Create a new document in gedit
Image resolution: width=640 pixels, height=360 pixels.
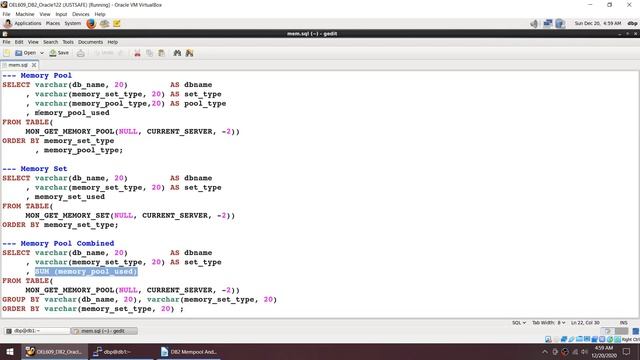point(7,53)
